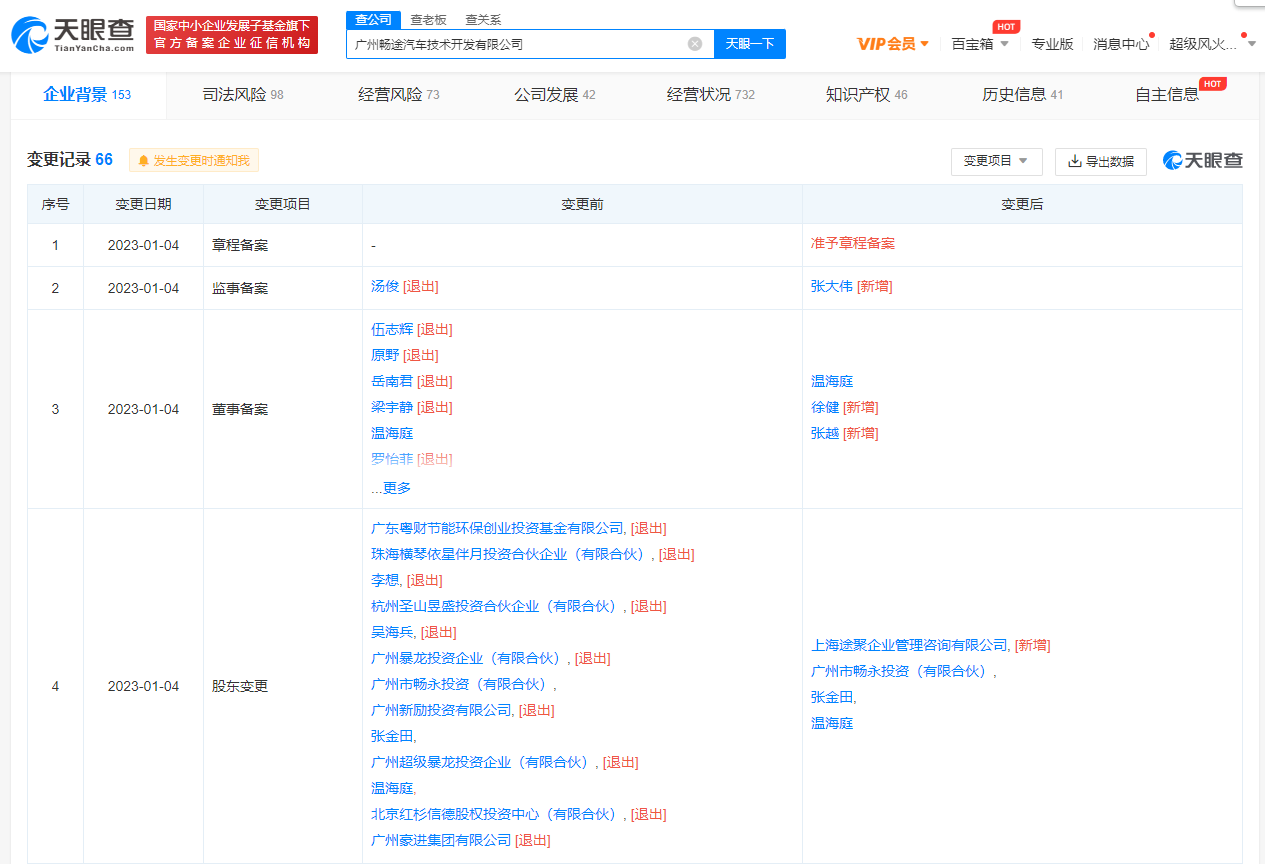Open 原野 person link

[385, 355]
